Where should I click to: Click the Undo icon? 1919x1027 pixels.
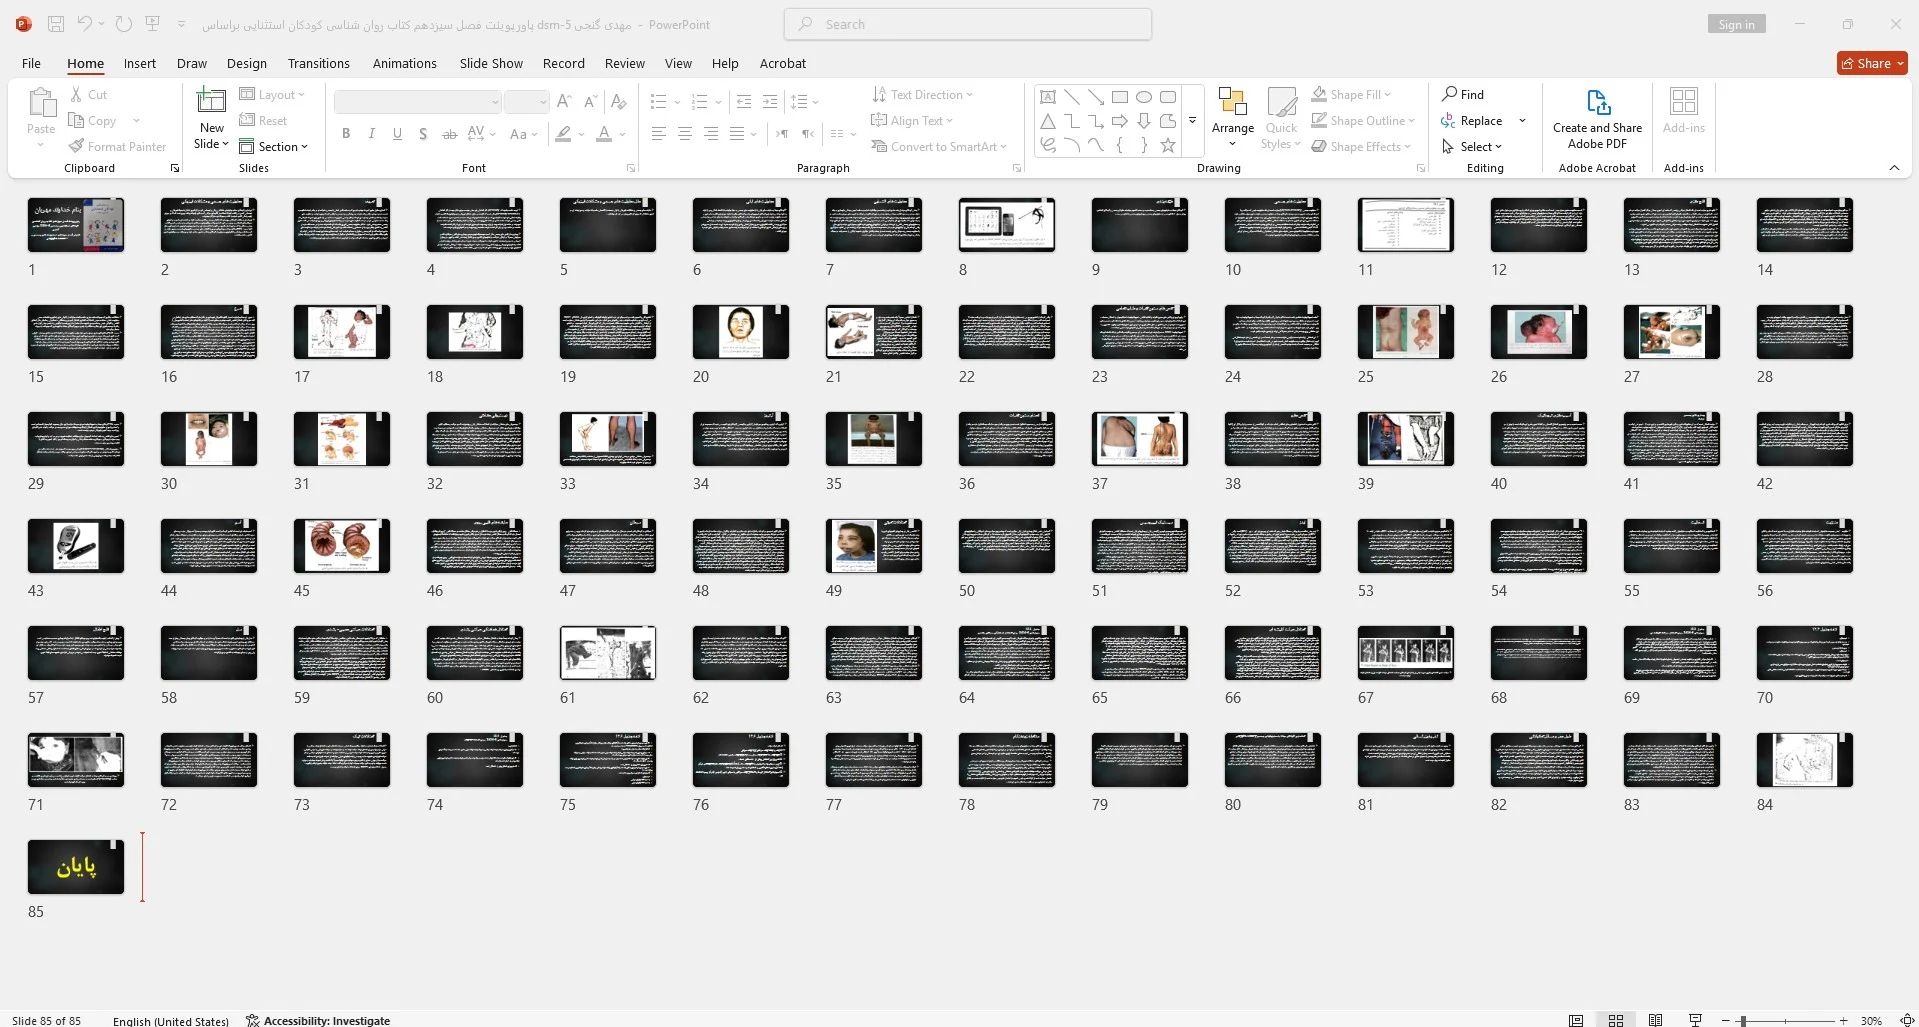pos(85,24)
